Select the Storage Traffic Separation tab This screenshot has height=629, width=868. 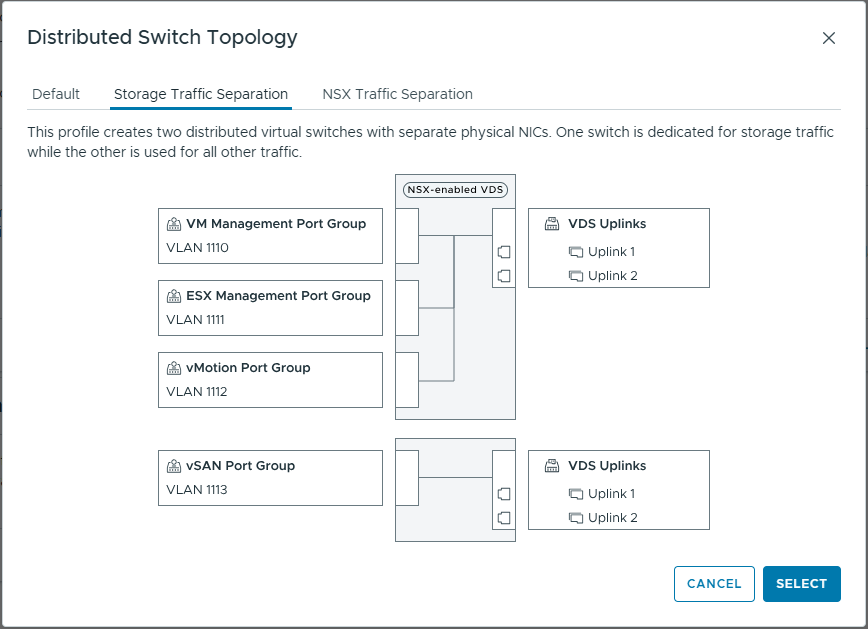(x=201, y=94)
